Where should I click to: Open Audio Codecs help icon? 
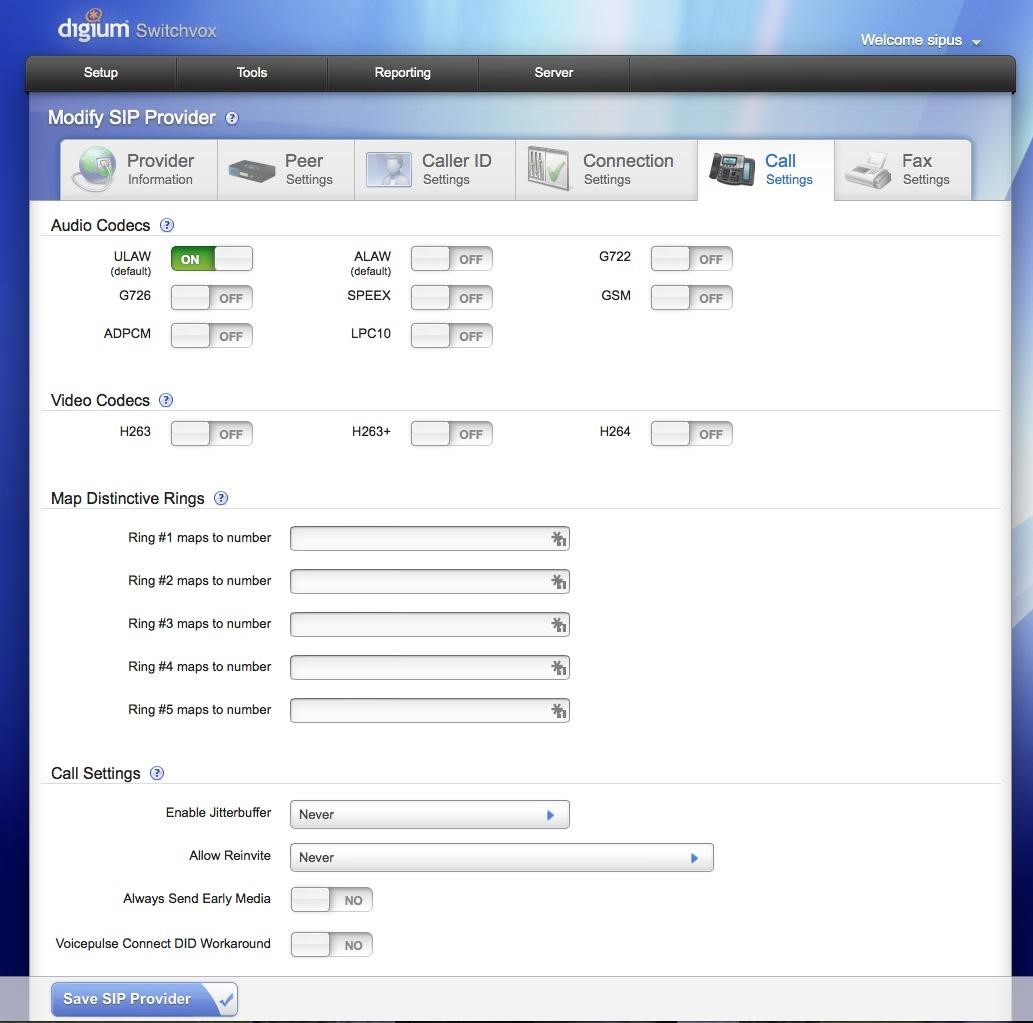tap(167, 225)
